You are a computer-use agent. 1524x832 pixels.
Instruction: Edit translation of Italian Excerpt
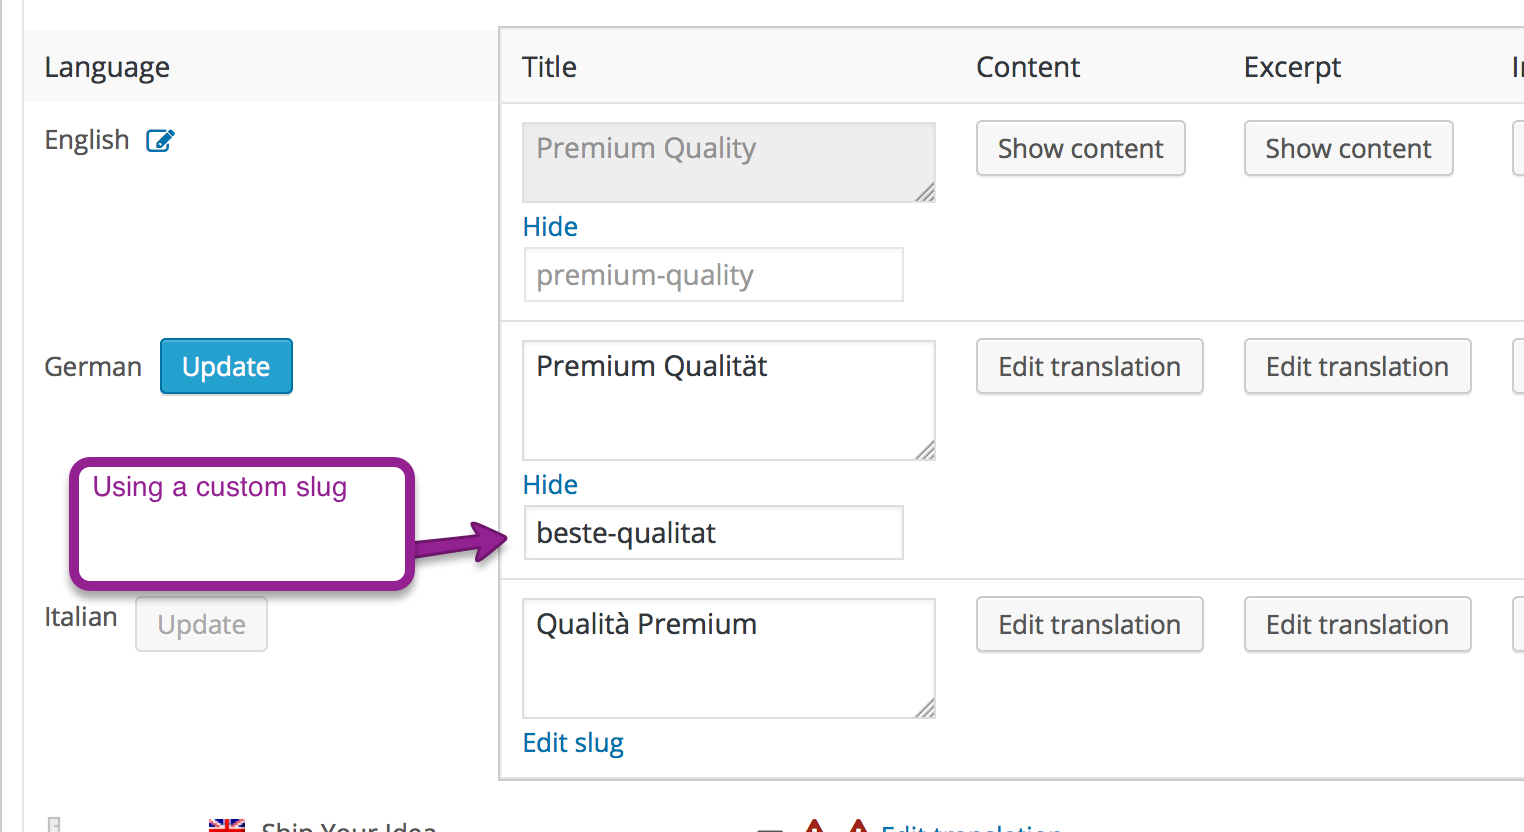click(1357, 625)
